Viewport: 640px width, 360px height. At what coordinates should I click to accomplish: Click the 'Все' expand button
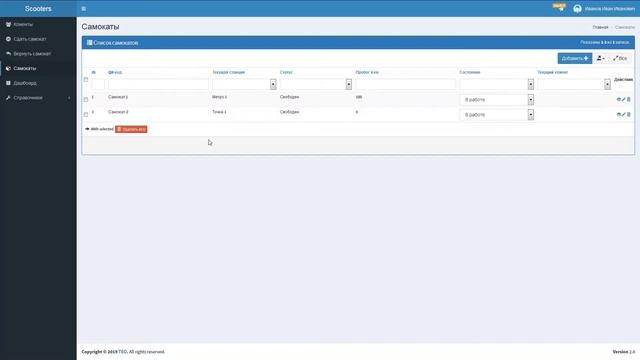point(620,58)
